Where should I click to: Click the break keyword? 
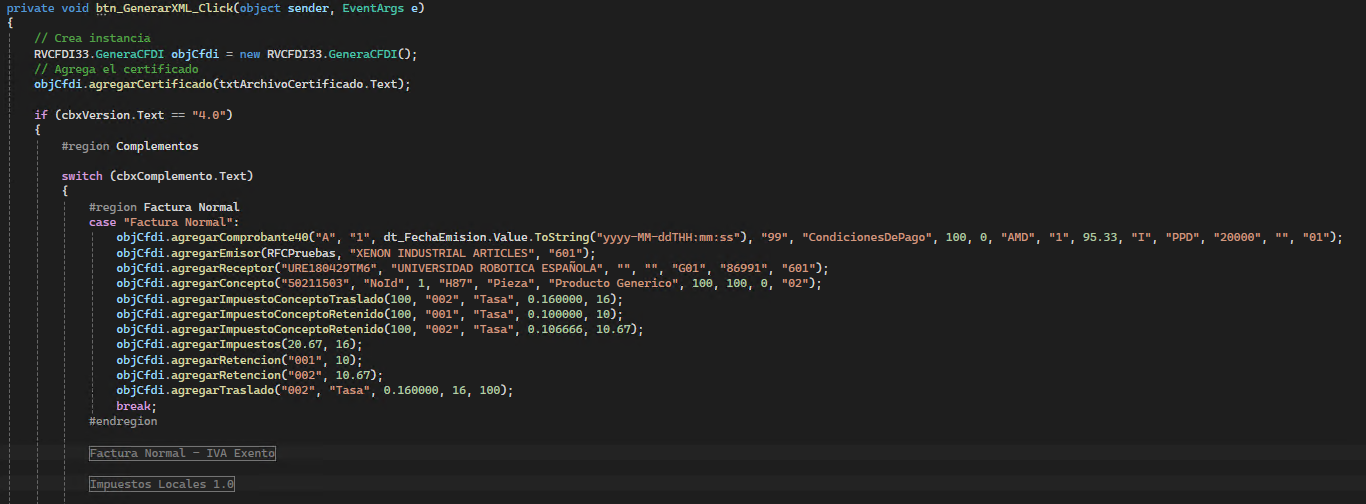(x=134, y=407)
